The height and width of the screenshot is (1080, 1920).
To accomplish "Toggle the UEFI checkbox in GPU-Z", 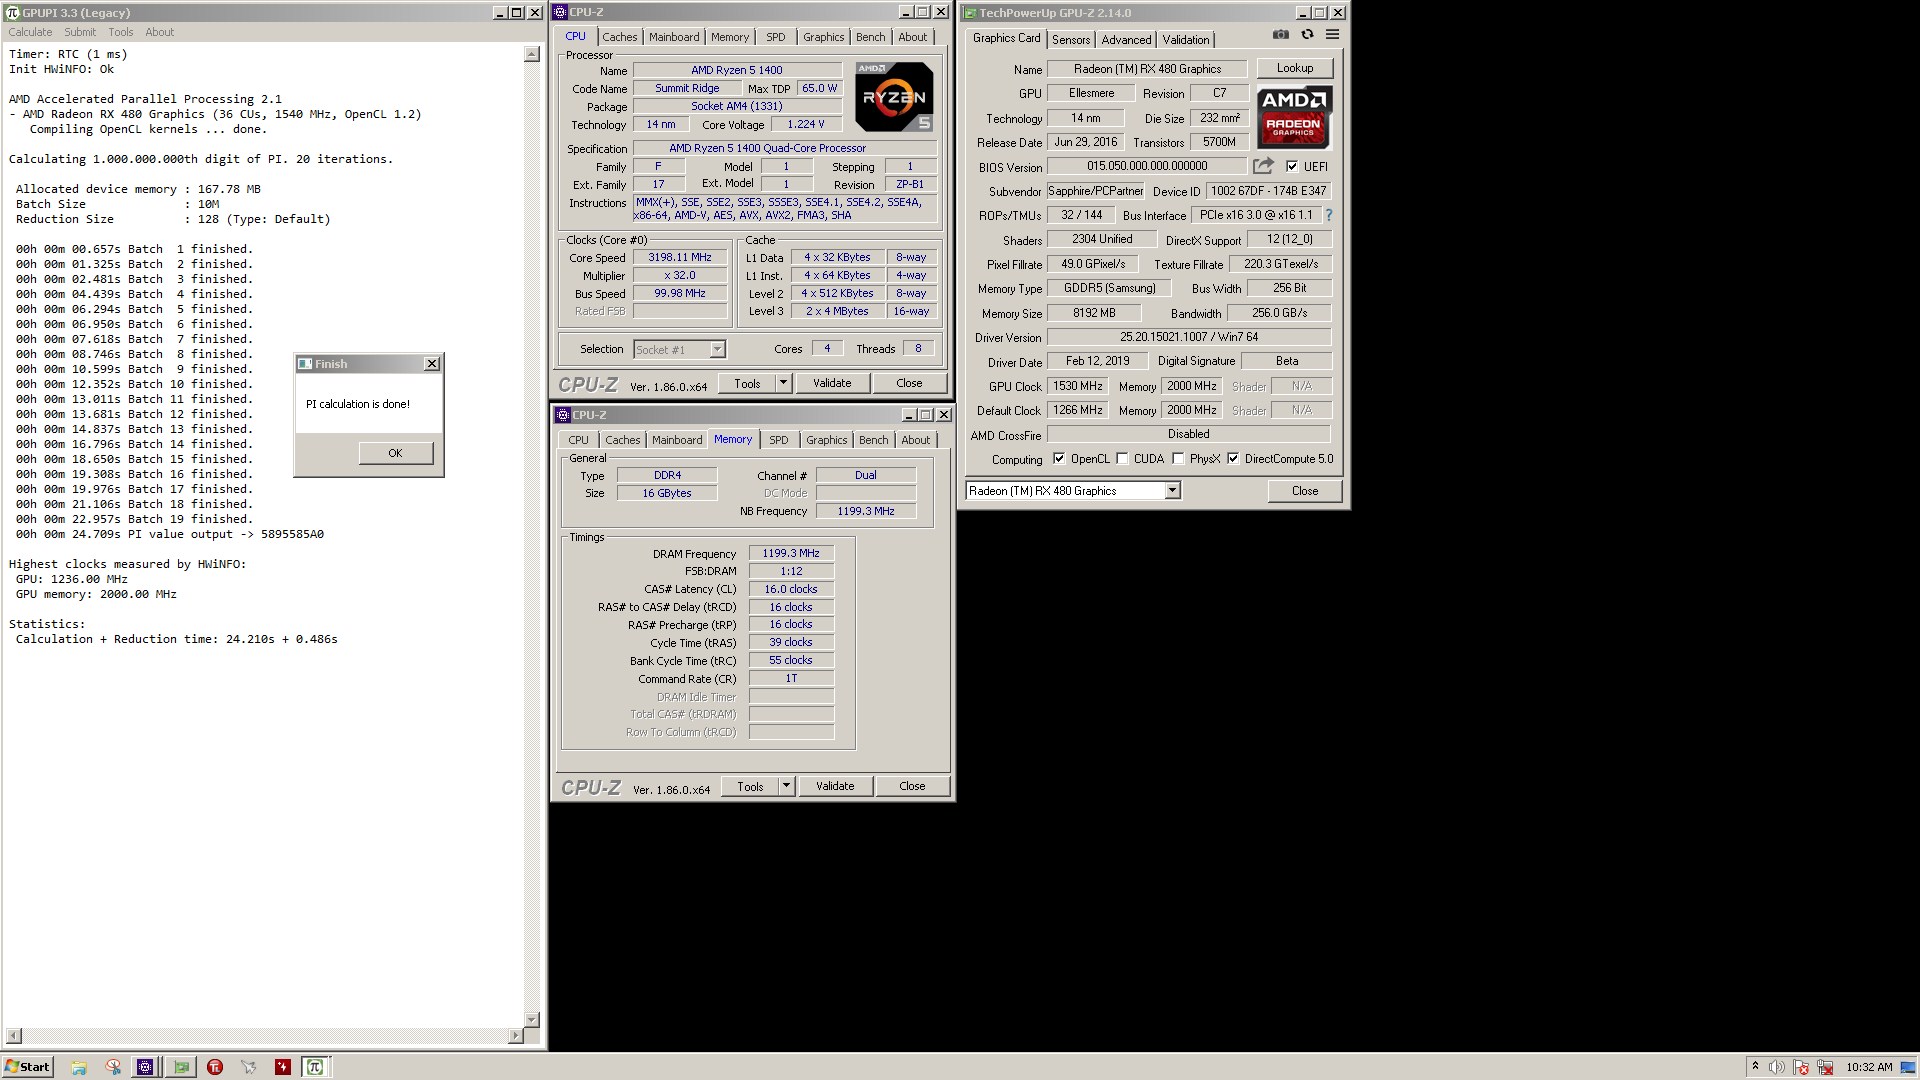I will 1292,166.
